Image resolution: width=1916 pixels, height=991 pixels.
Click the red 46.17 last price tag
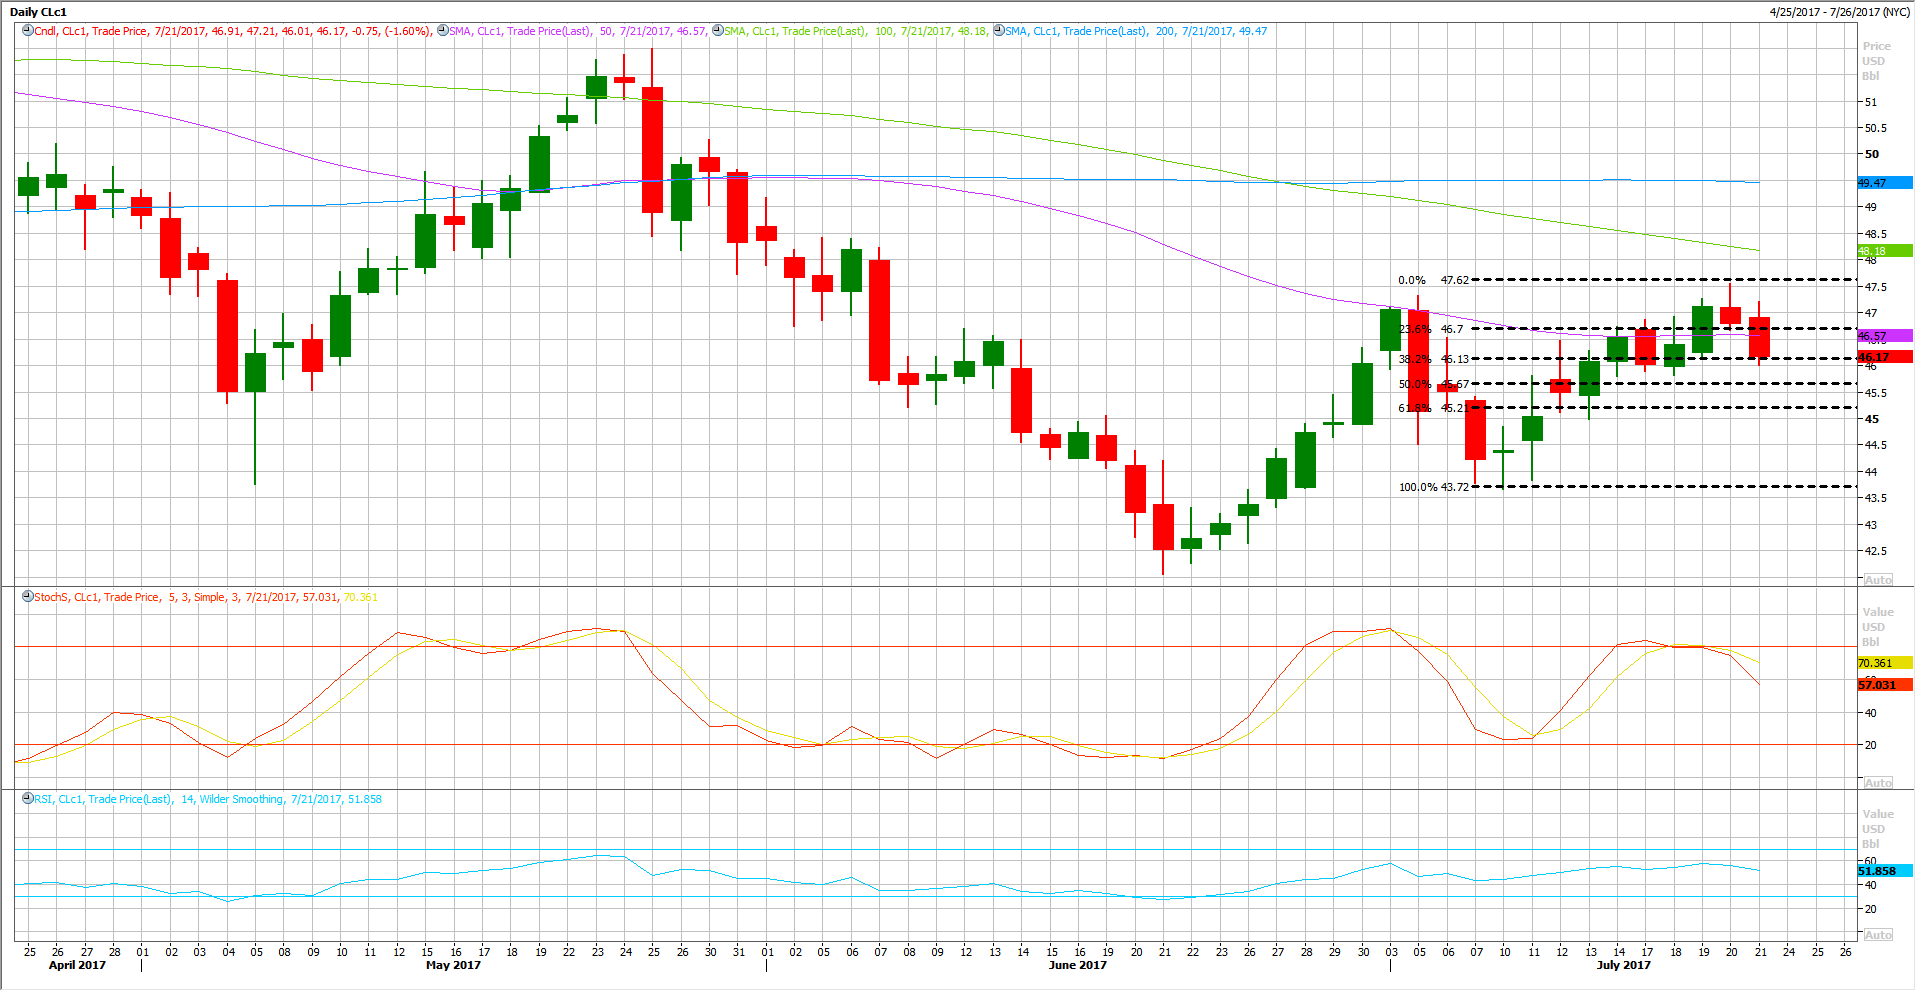tap(1883, 357)
